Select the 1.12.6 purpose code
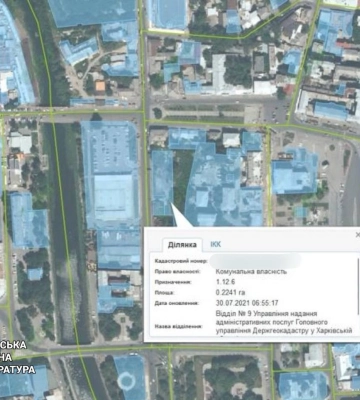 coord(225,282)
